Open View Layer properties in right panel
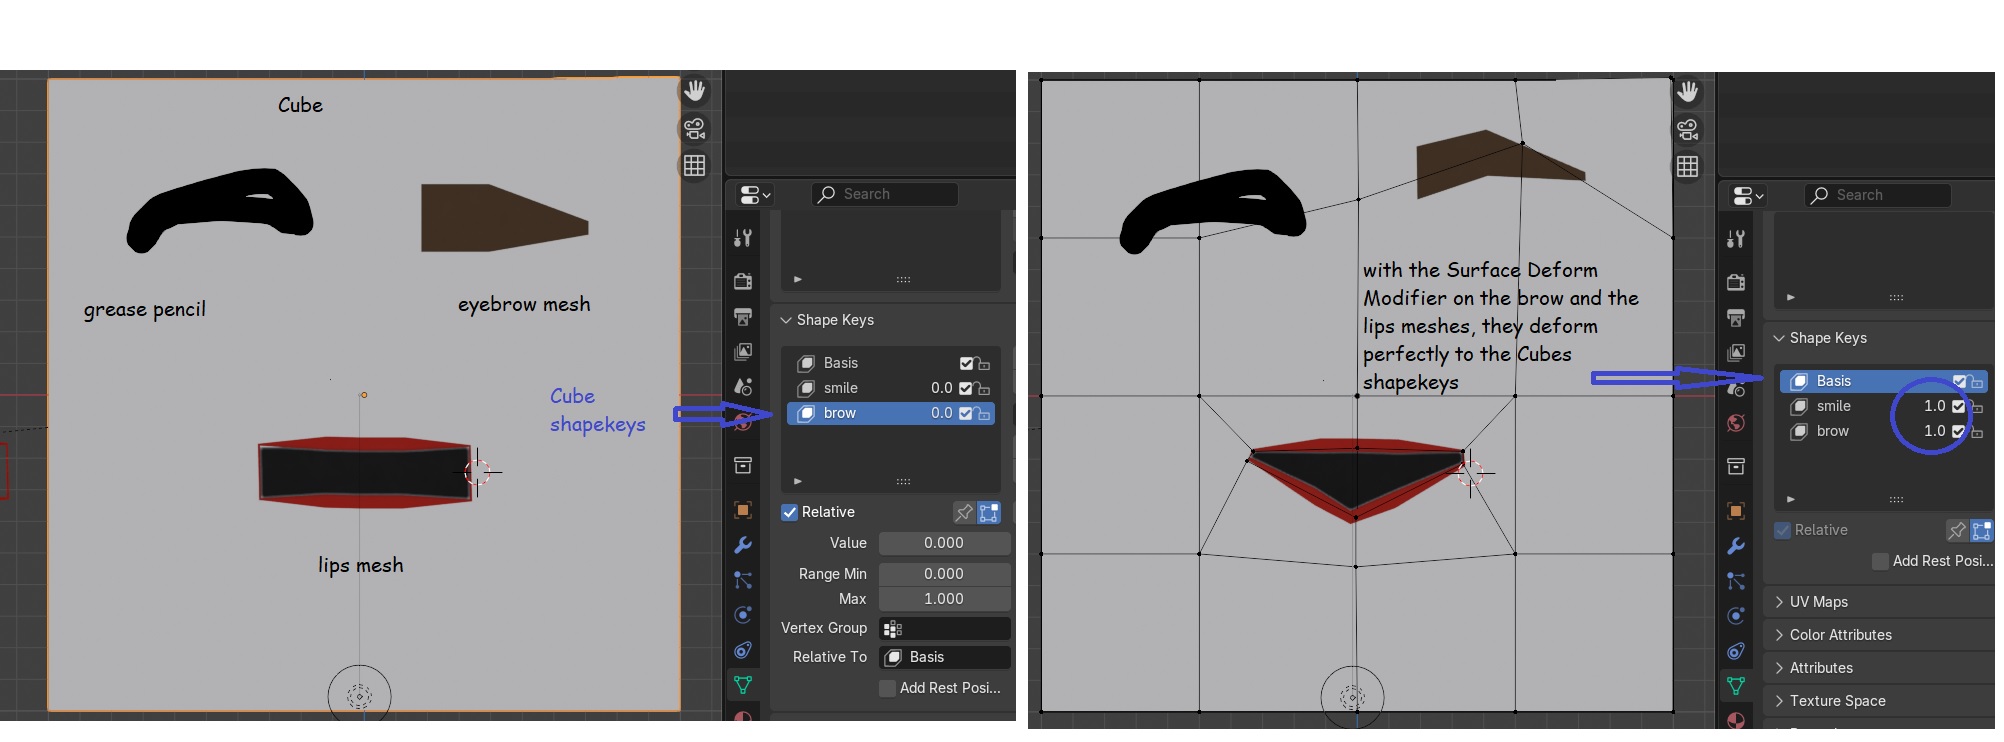The width and height of the screenshot is (2004, 742). tap(1736, 353)
